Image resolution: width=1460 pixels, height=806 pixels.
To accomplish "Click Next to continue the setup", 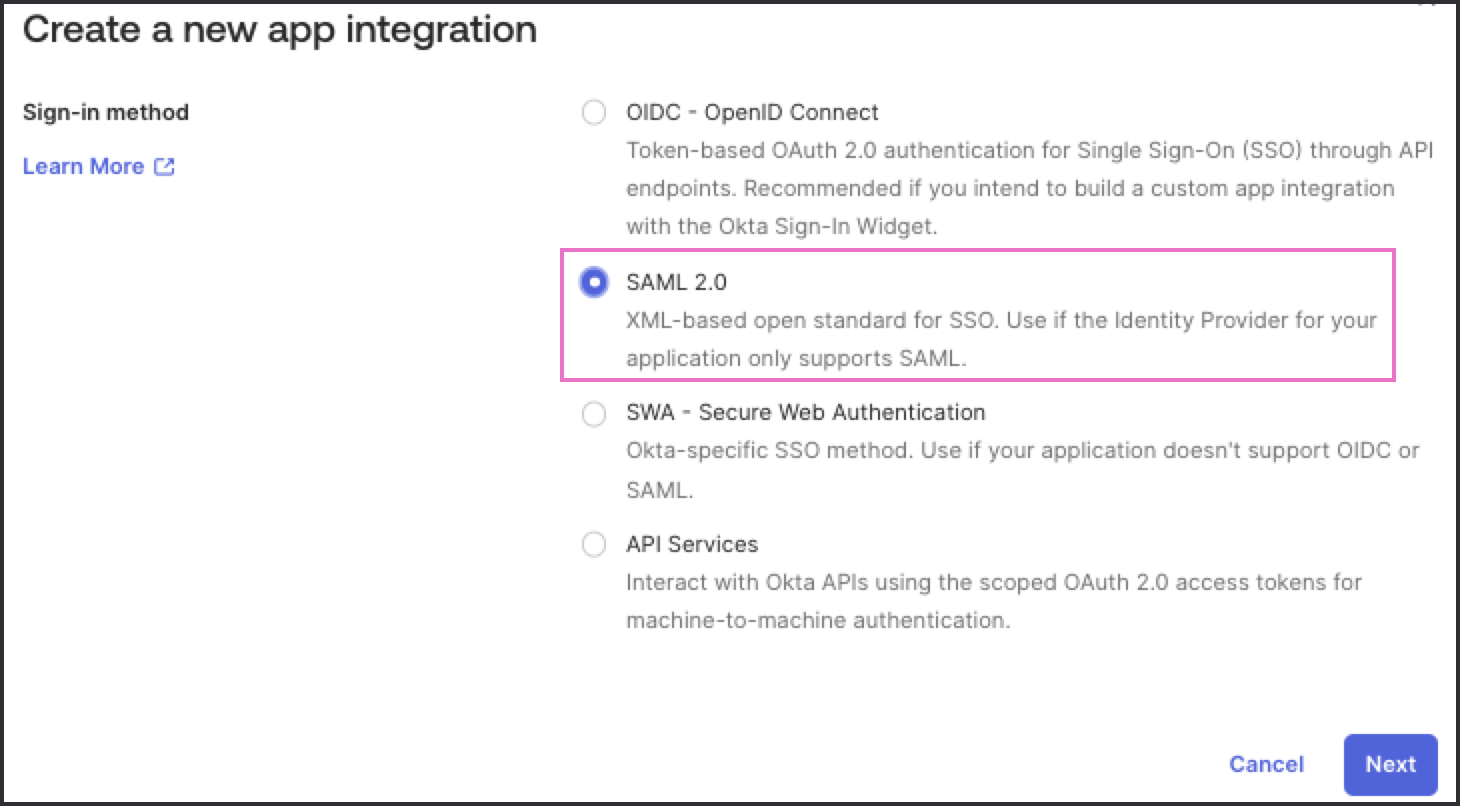I will coord(1390,764).
